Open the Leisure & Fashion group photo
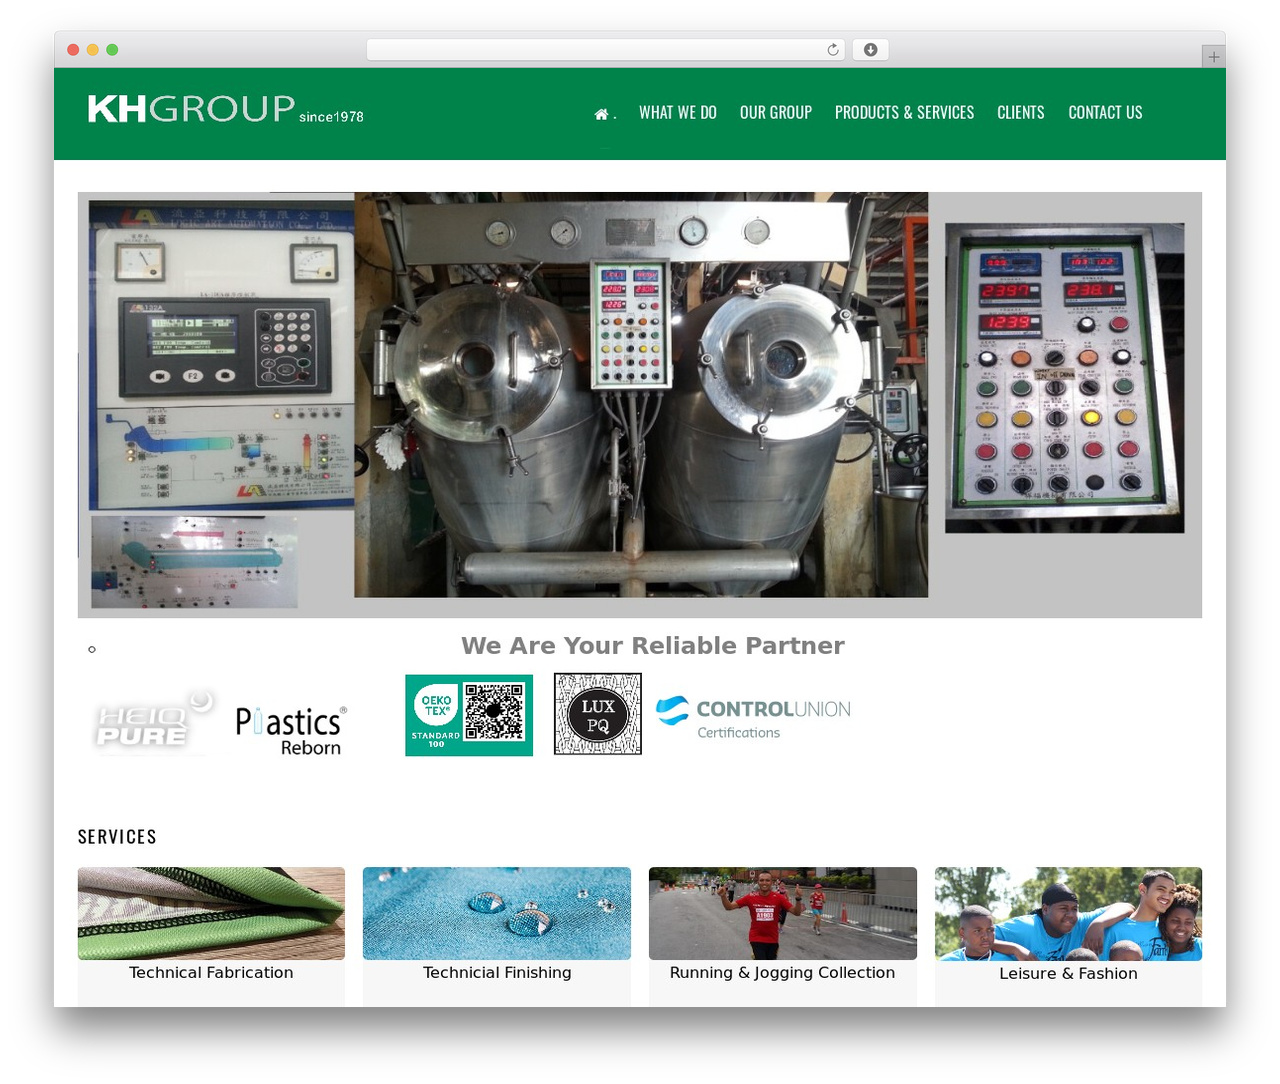Viewport: 1280px width, 1084px height. 1068,914
